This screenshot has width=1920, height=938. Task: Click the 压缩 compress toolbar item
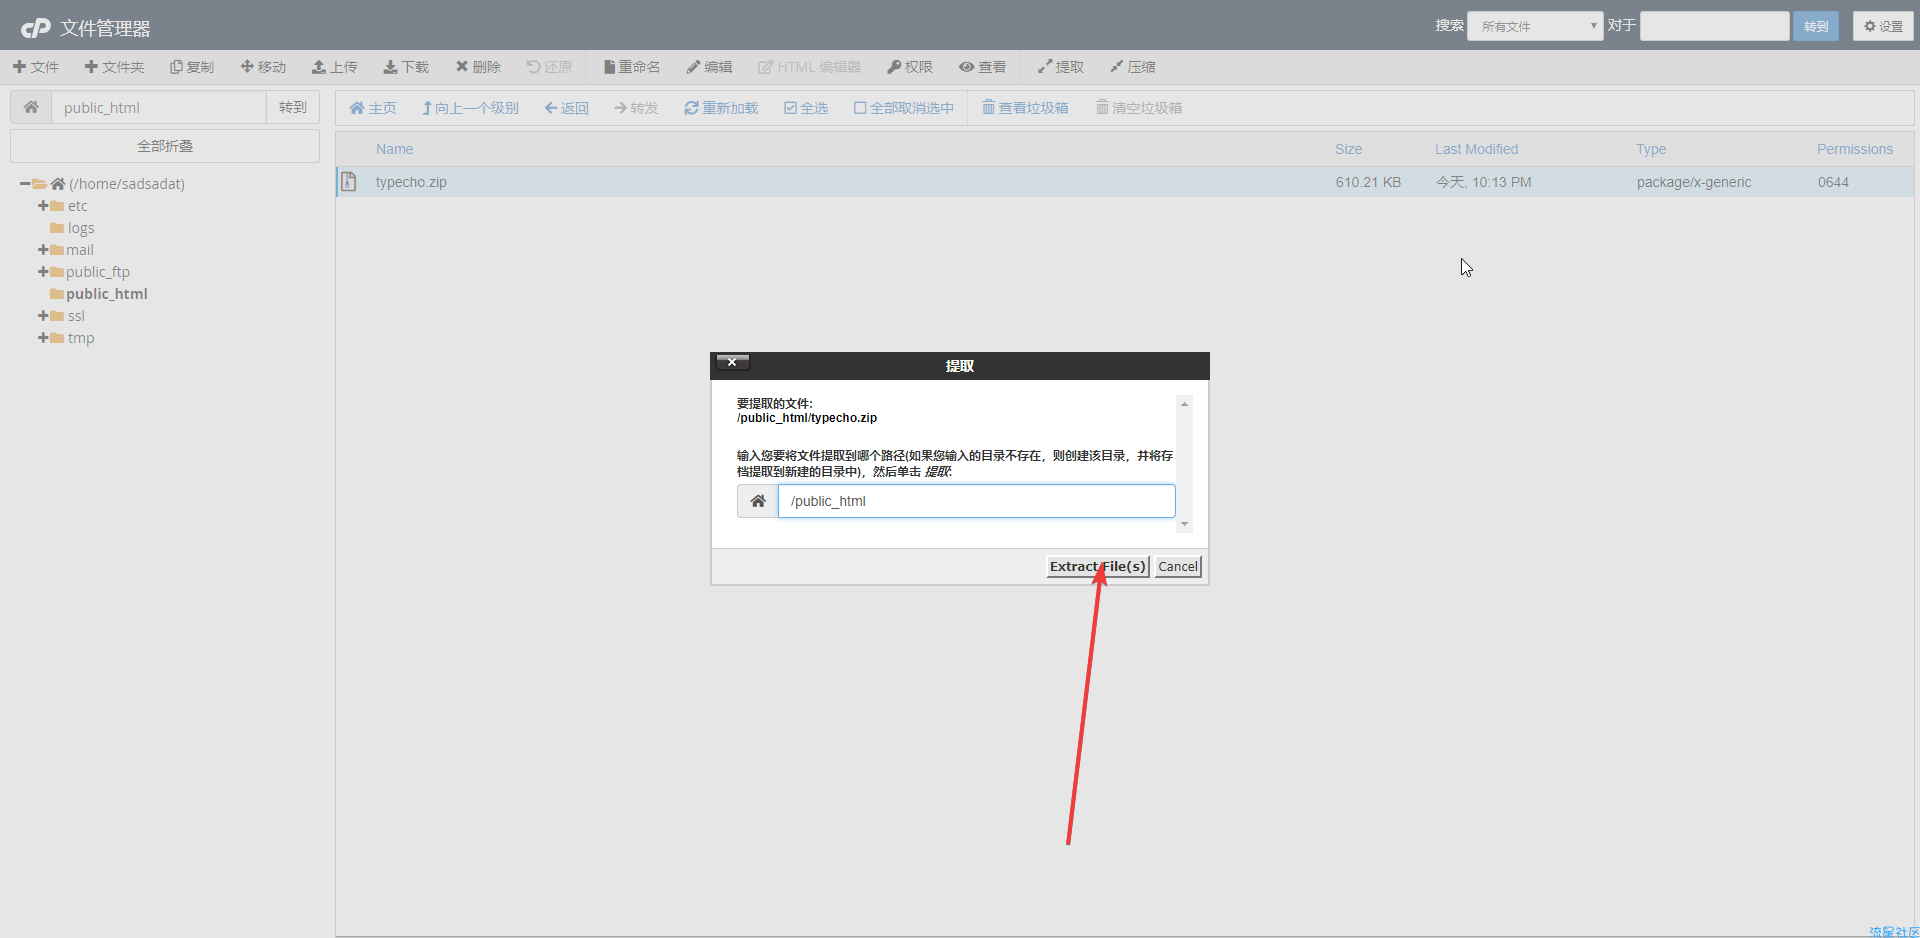pos(1133,67)
